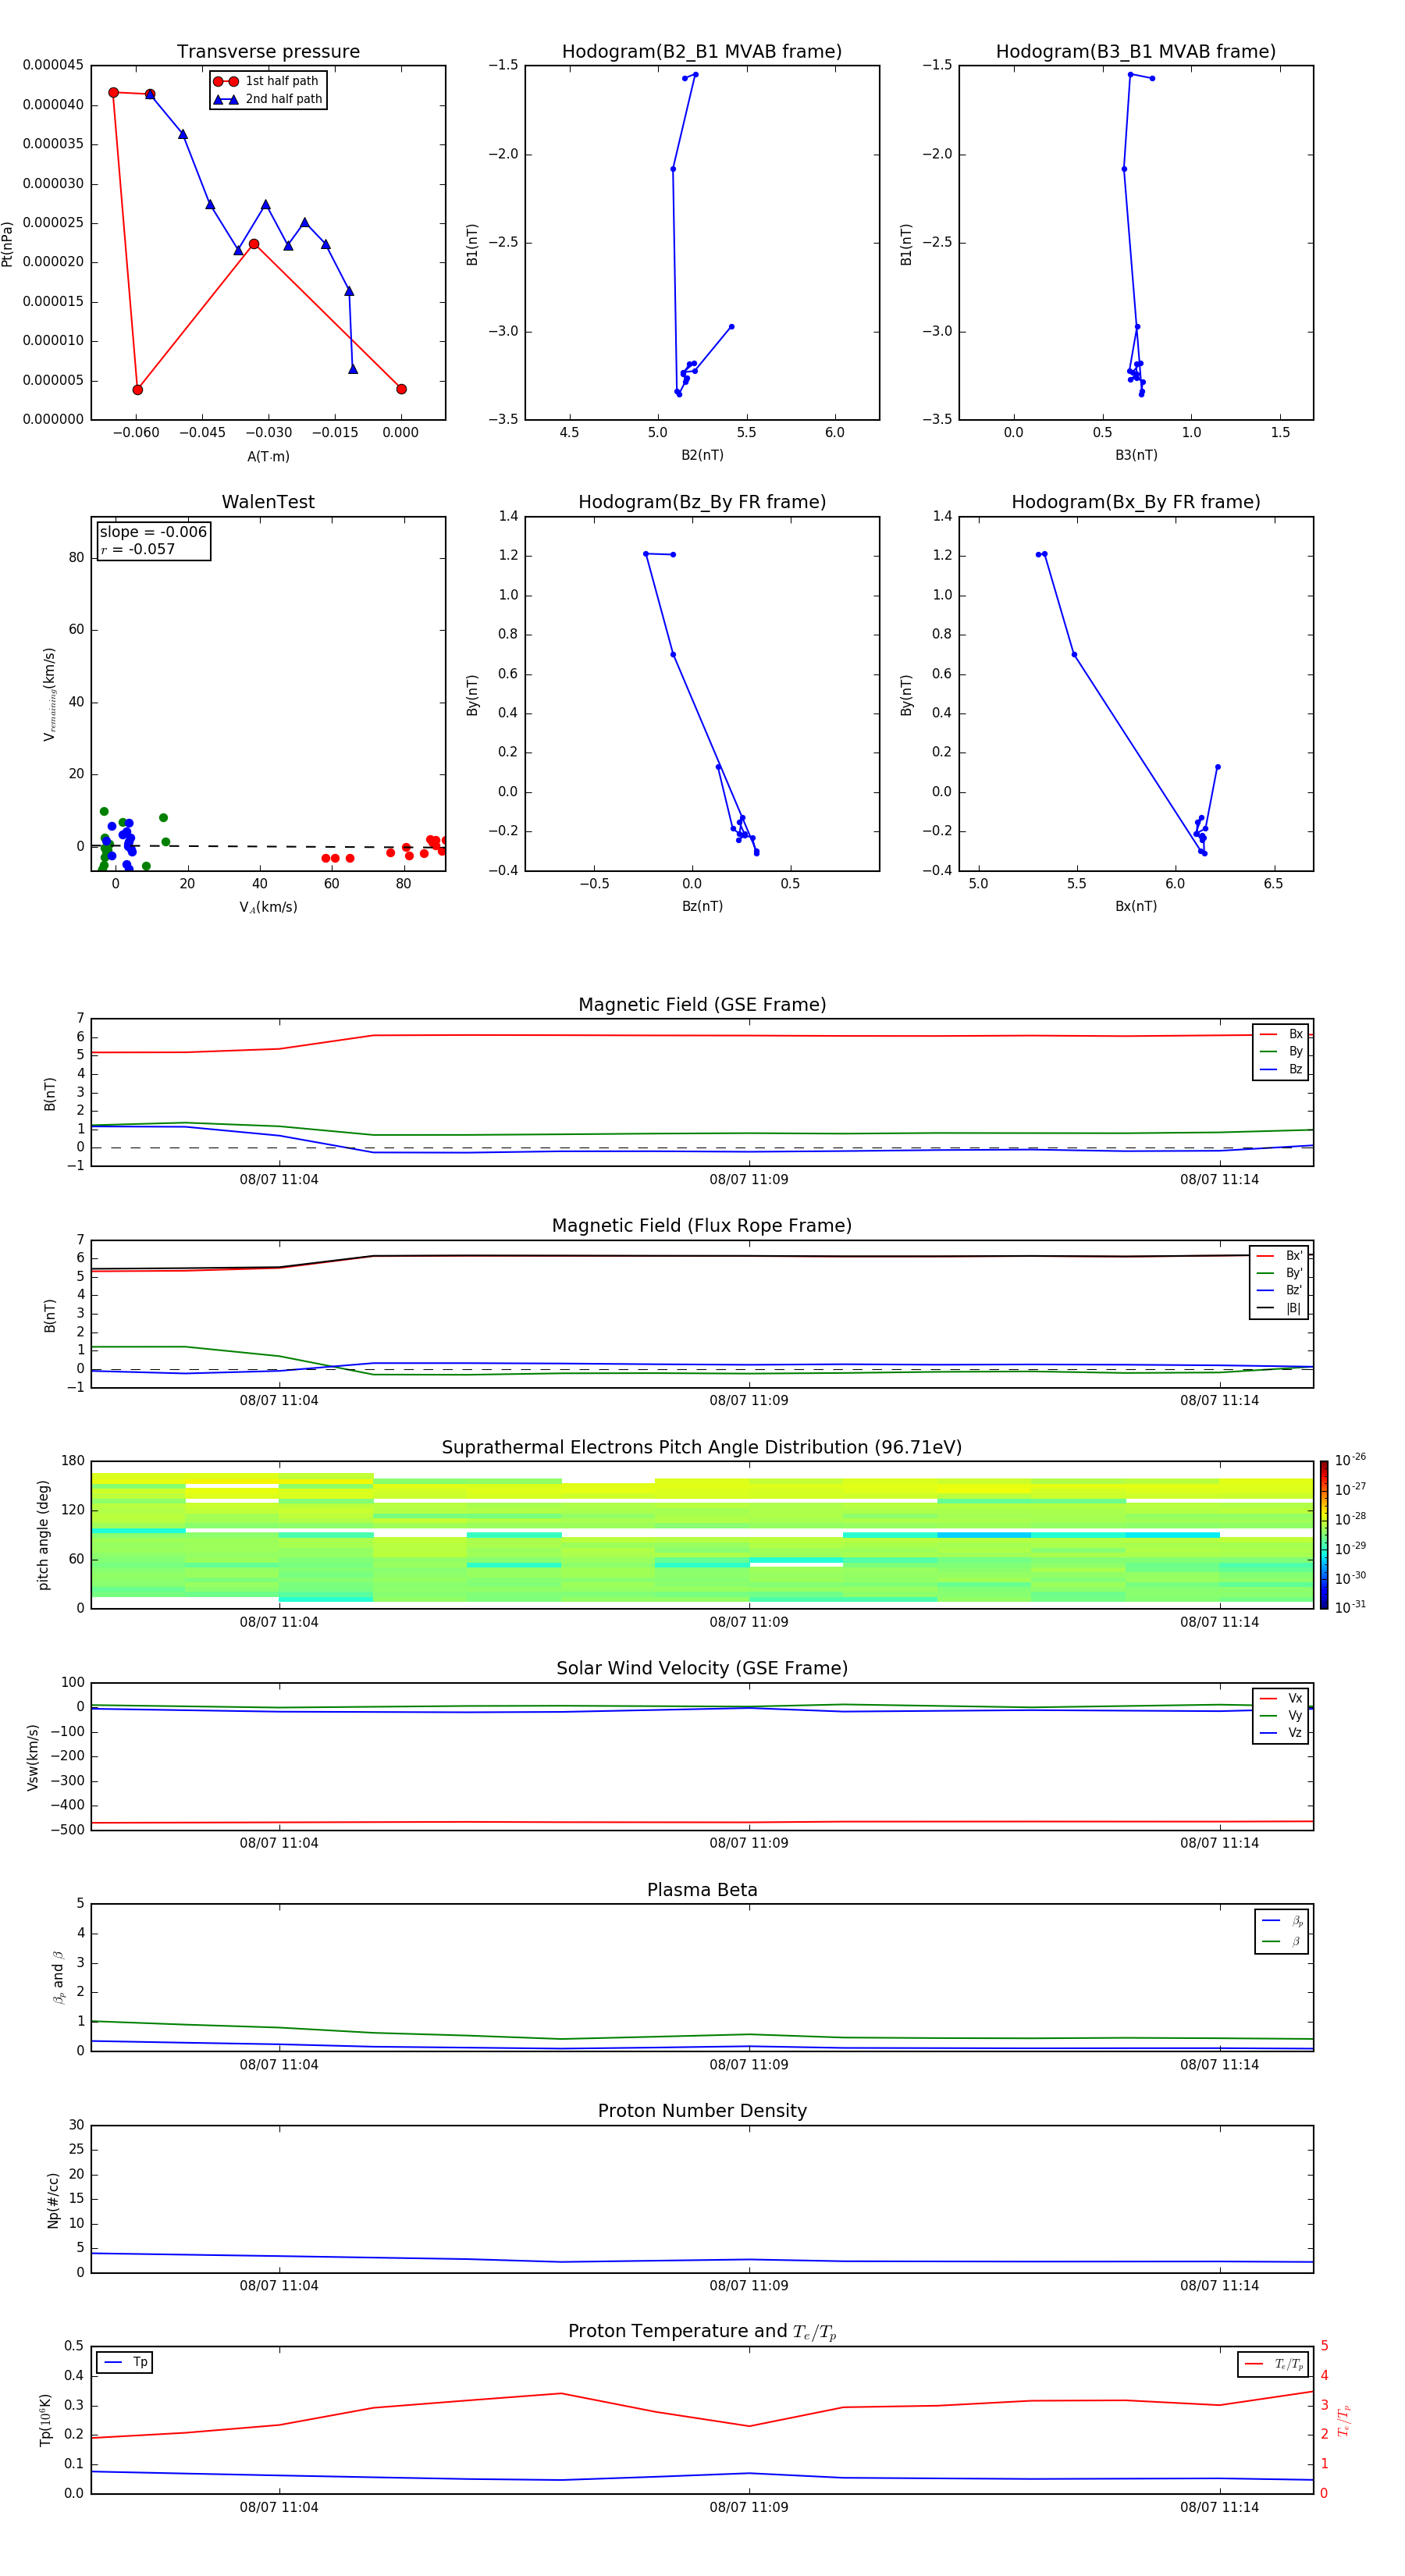The width and height of the screenshot is (1405, 2576).
Task: Select the '1st half path' legend entry
Action: tap(267, 81)
